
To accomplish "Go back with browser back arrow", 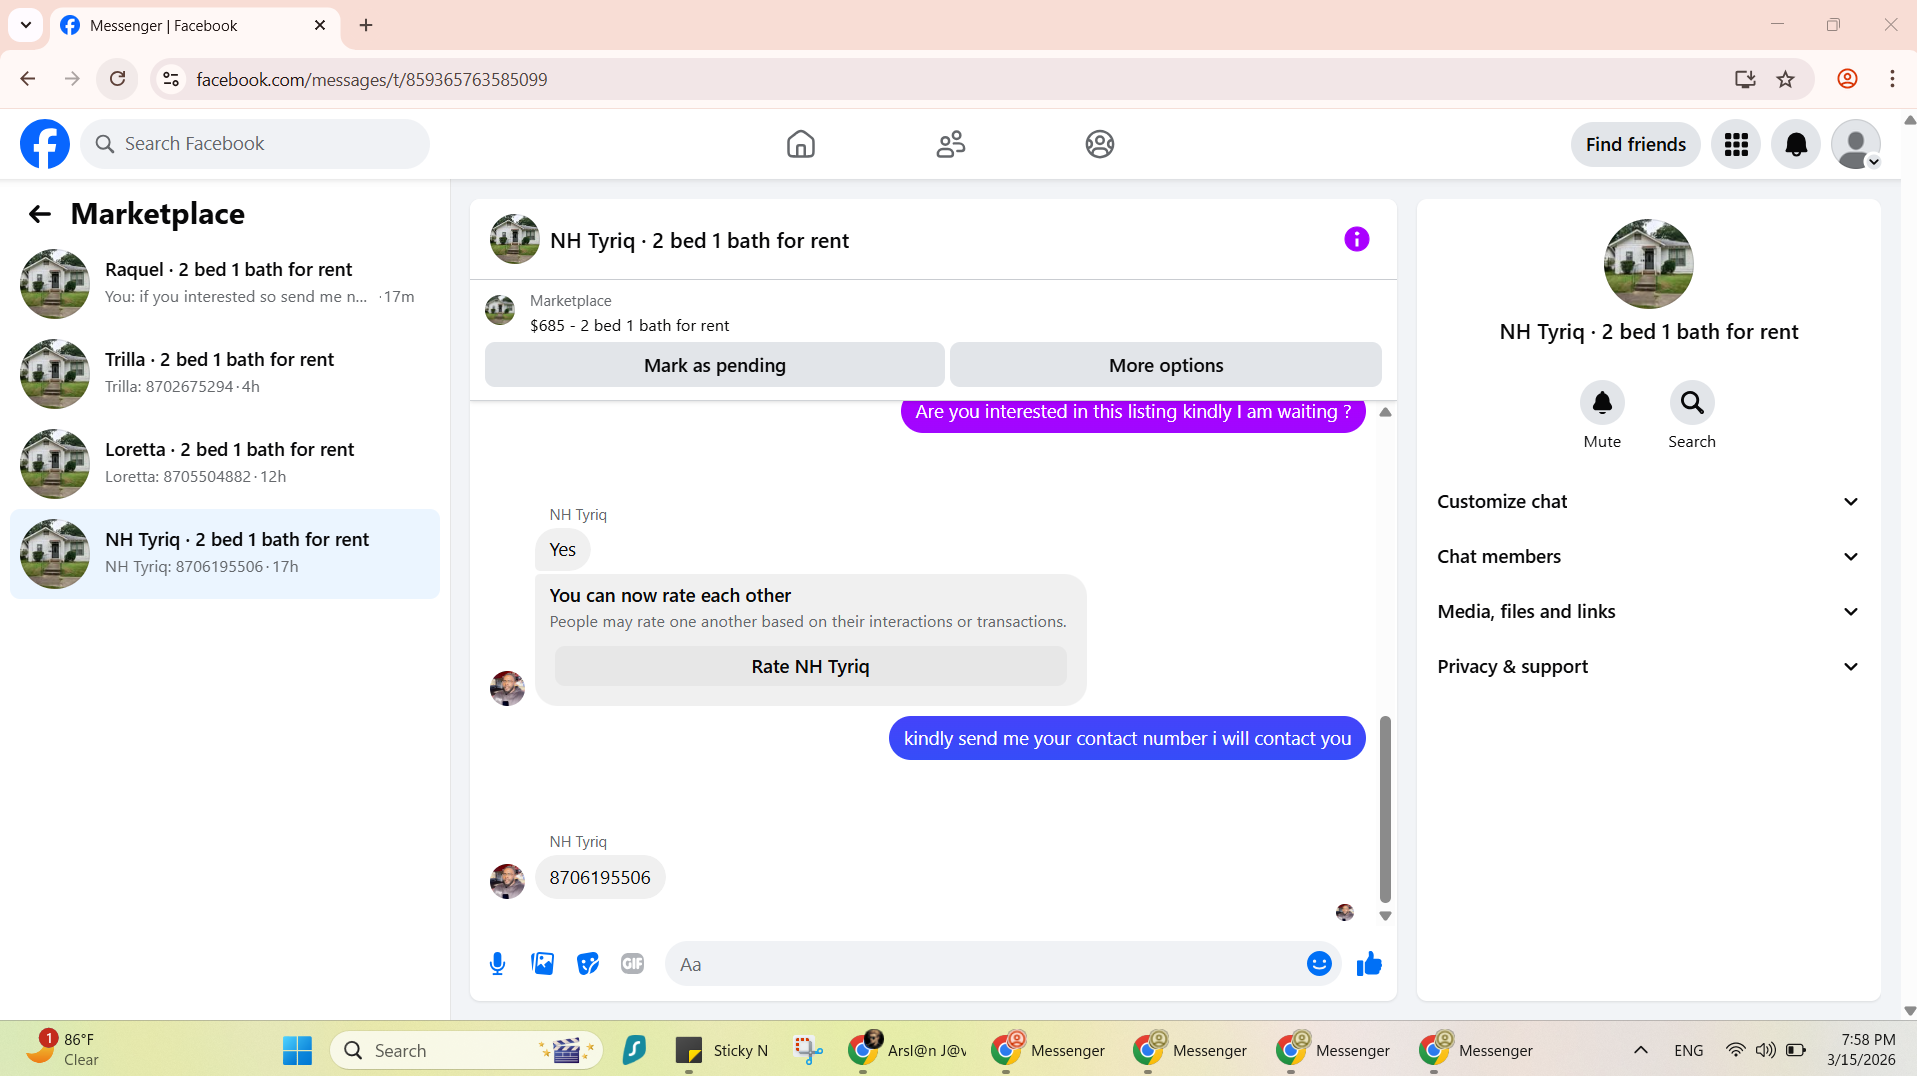I will click(28, 79).
